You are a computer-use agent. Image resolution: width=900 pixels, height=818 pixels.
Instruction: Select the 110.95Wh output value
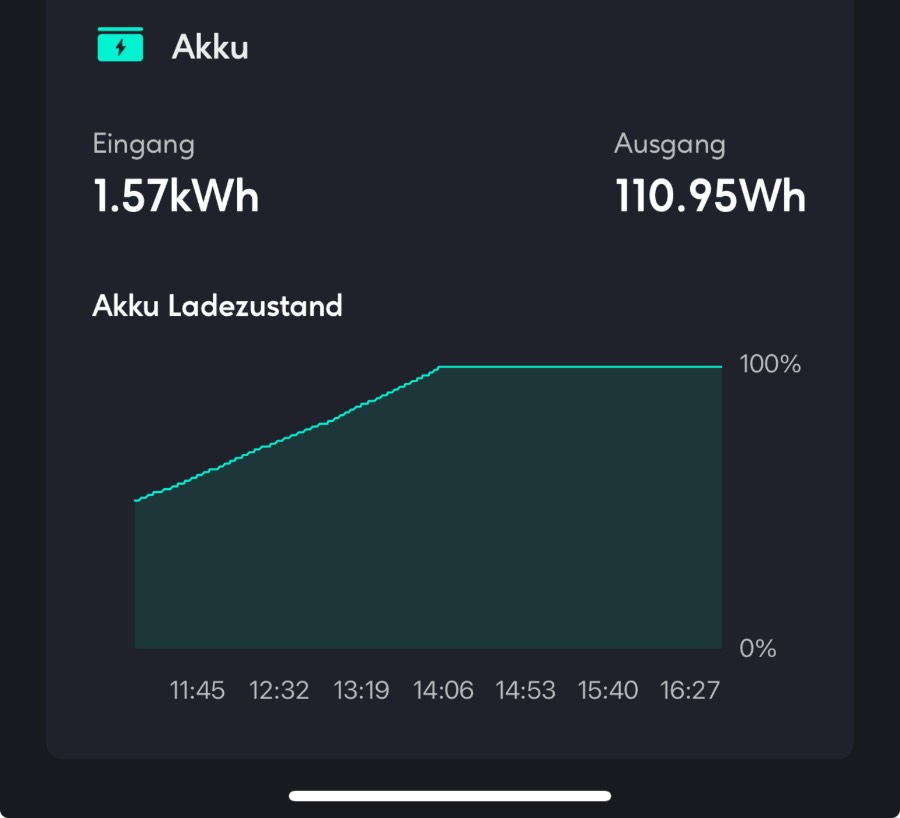pyautogui.click(x=711, y=196)
